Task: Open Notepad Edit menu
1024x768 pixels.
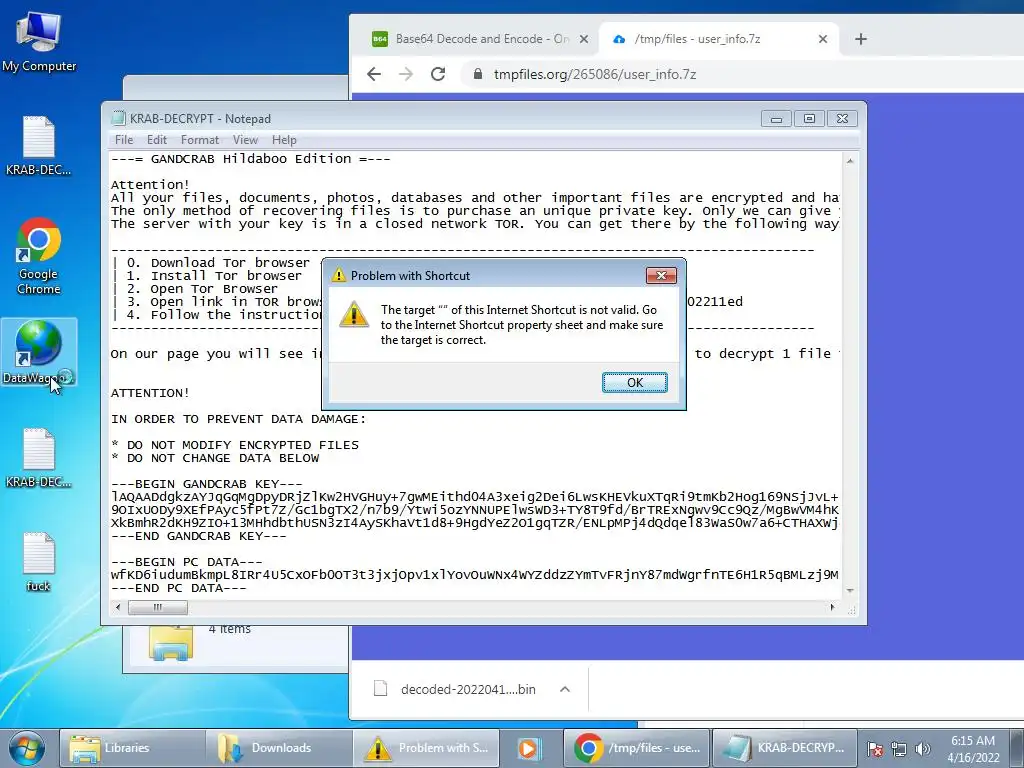Action: (x=156, y=140)
